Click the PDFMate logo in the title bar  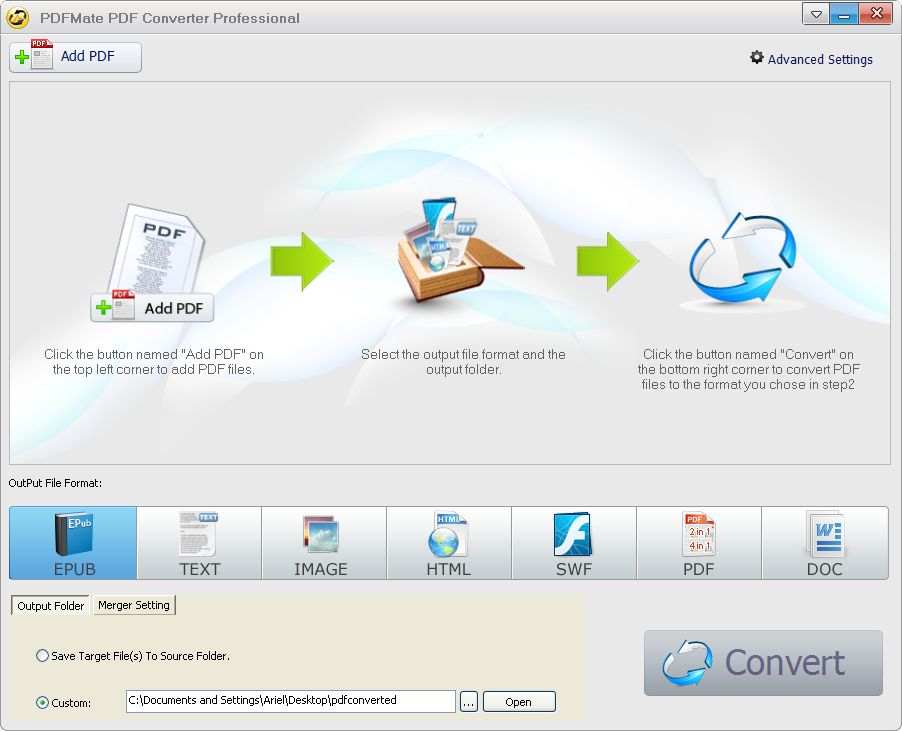coord(18,17)
